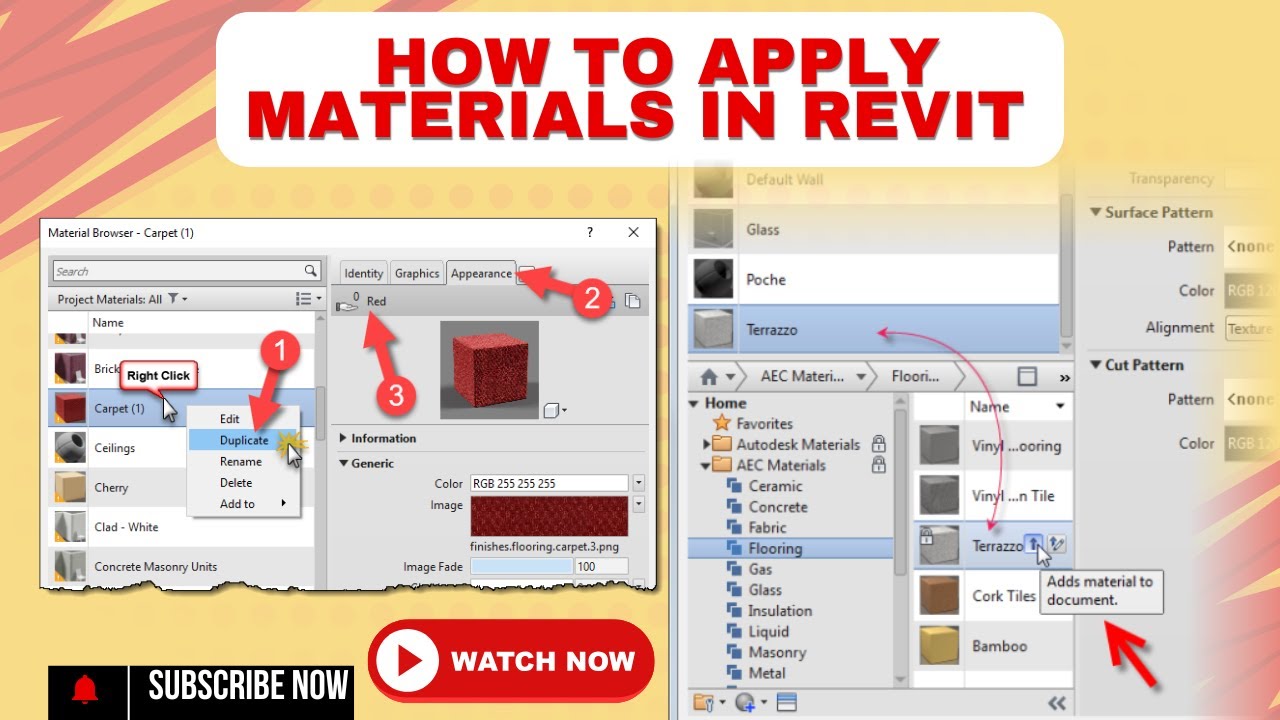Open the preview scene cube options
This screenshot has width=1280, height=720.
click(556, 410)
